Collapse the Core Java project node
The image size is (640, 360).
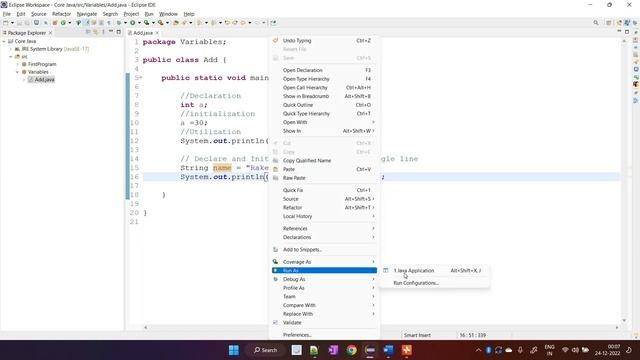pyautogui.click(x=4, y=41)
